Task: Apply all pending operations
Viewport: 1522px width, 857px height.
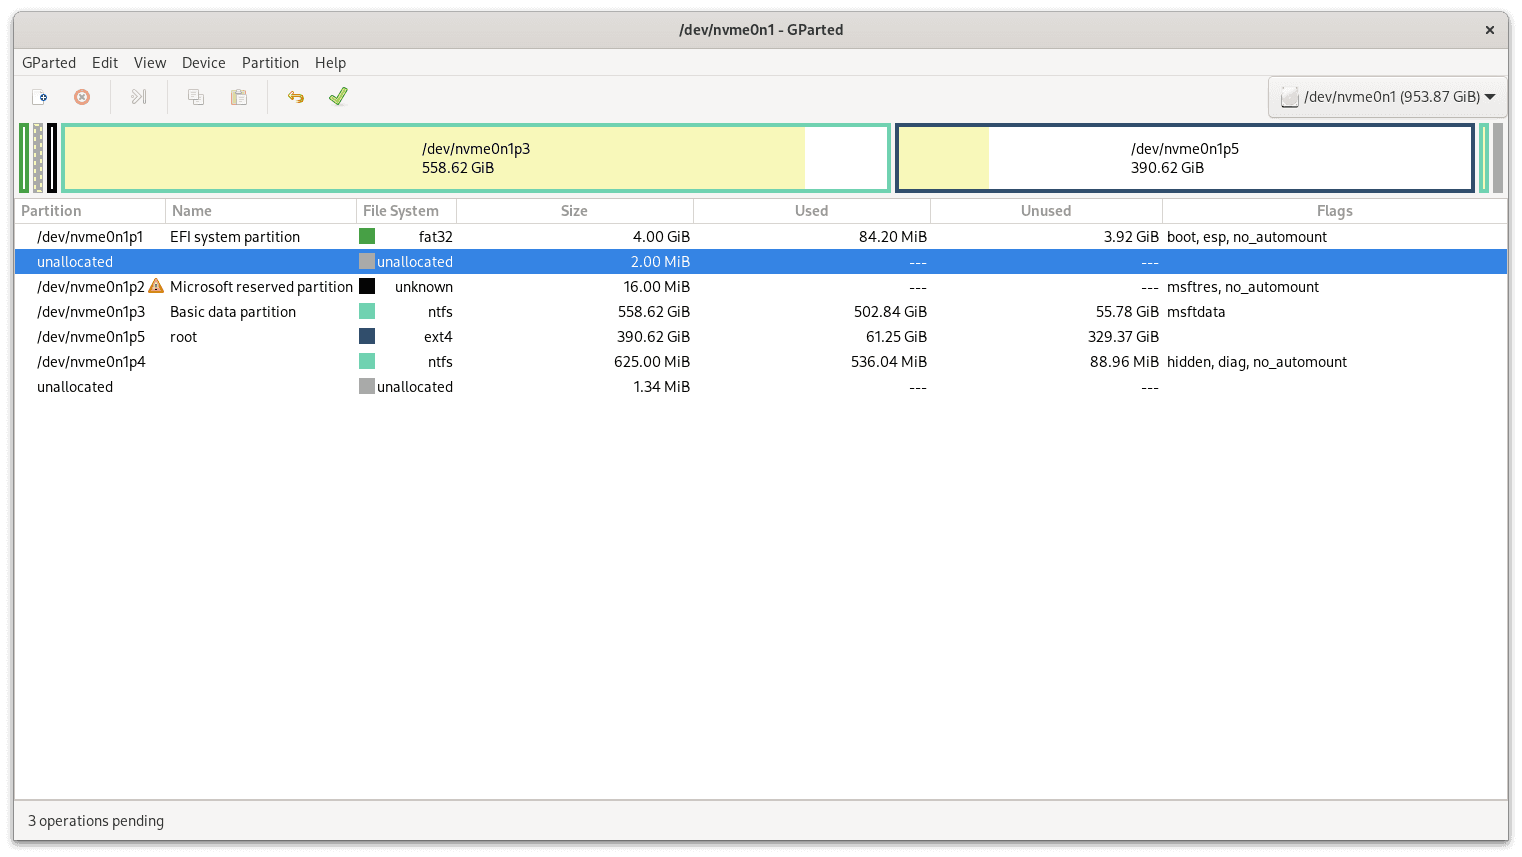Action: pyautogui.click(x=337, y=96)
